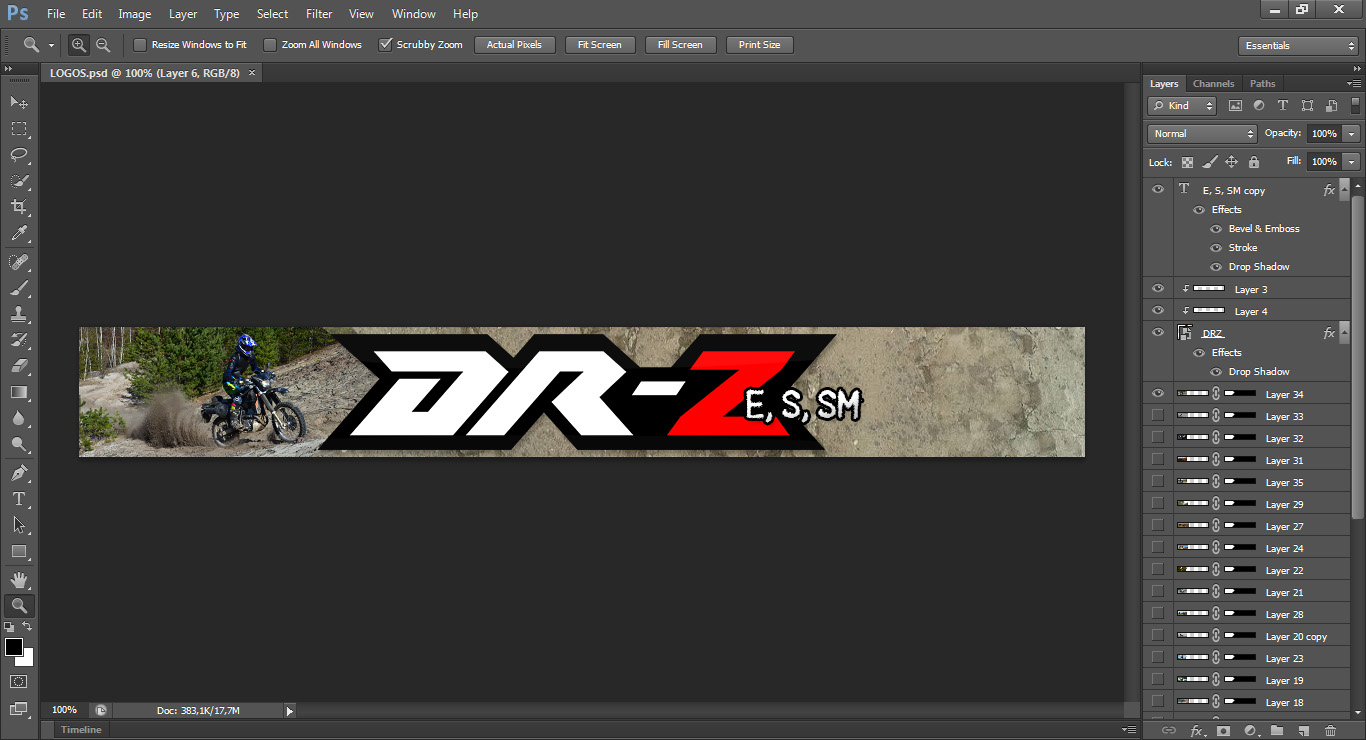Open the Kind filter dropdown
Viewport: 1366px width, 740px height.
pyautogui.click(x=1182, y=105)
